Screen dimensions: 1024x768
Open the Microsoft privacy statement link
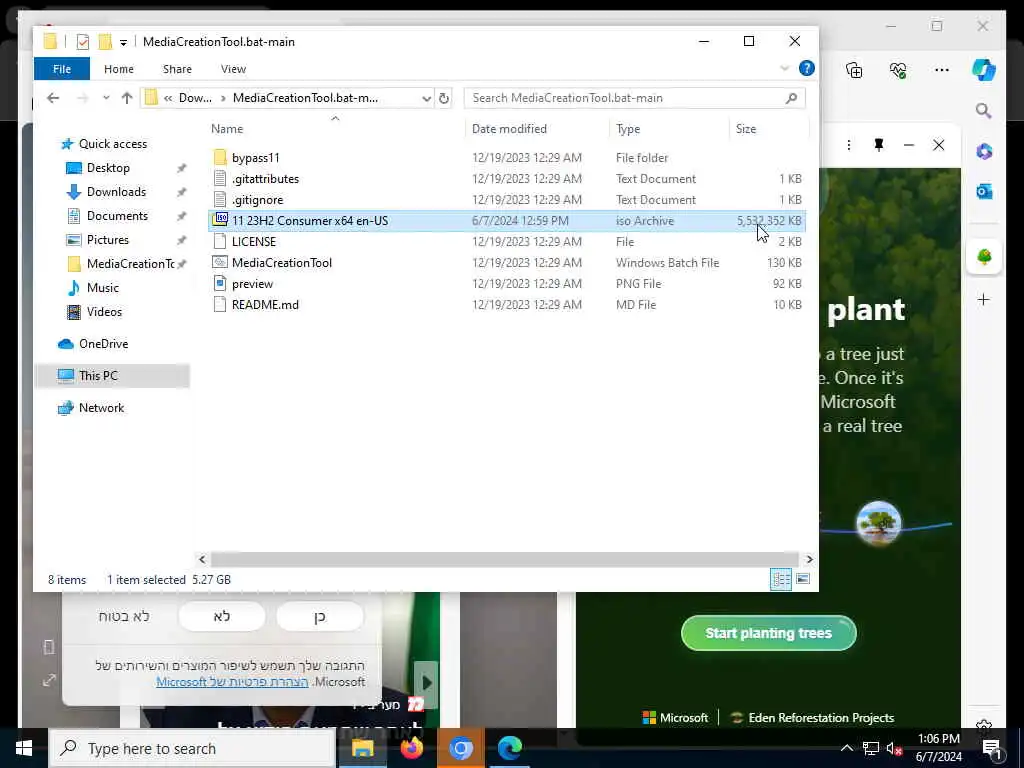pyautogui.click(x=232, y=681)
